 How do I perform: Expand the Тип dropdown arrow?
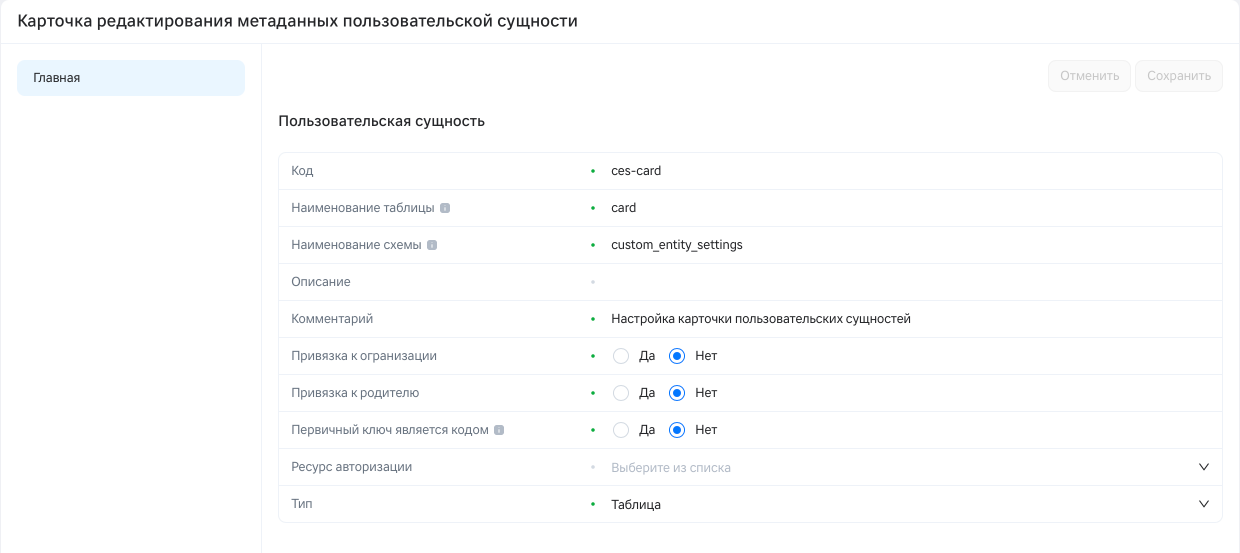tap(1204, 504)
